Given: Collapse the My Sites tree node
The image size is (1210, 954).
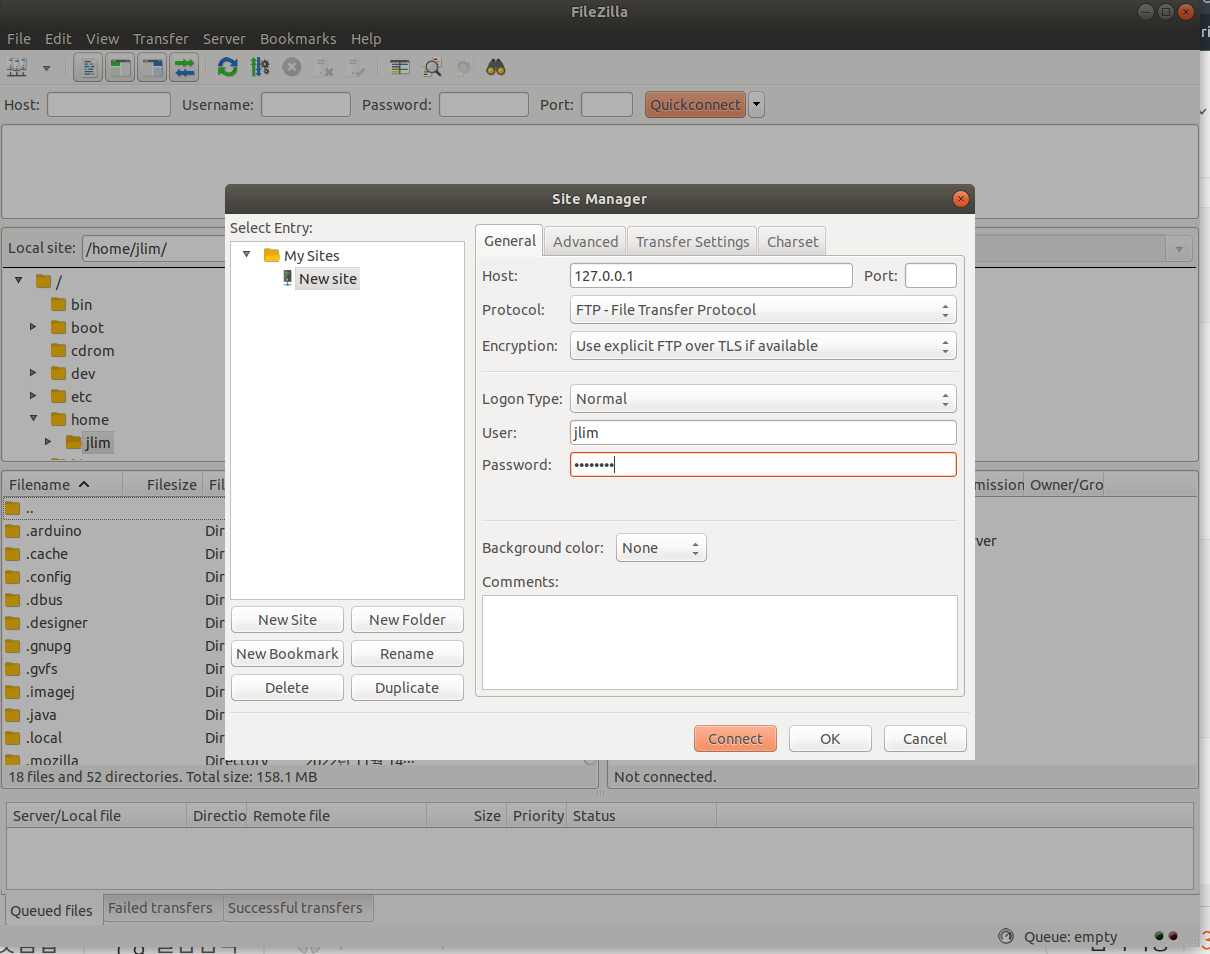Looking at the screenshot, I should coord(247,255).
